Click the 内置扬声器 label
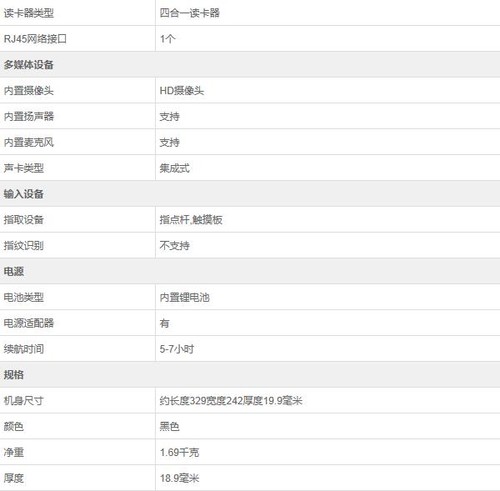The width and height of the screenshot is (500, 491). [x=29, y=116]
